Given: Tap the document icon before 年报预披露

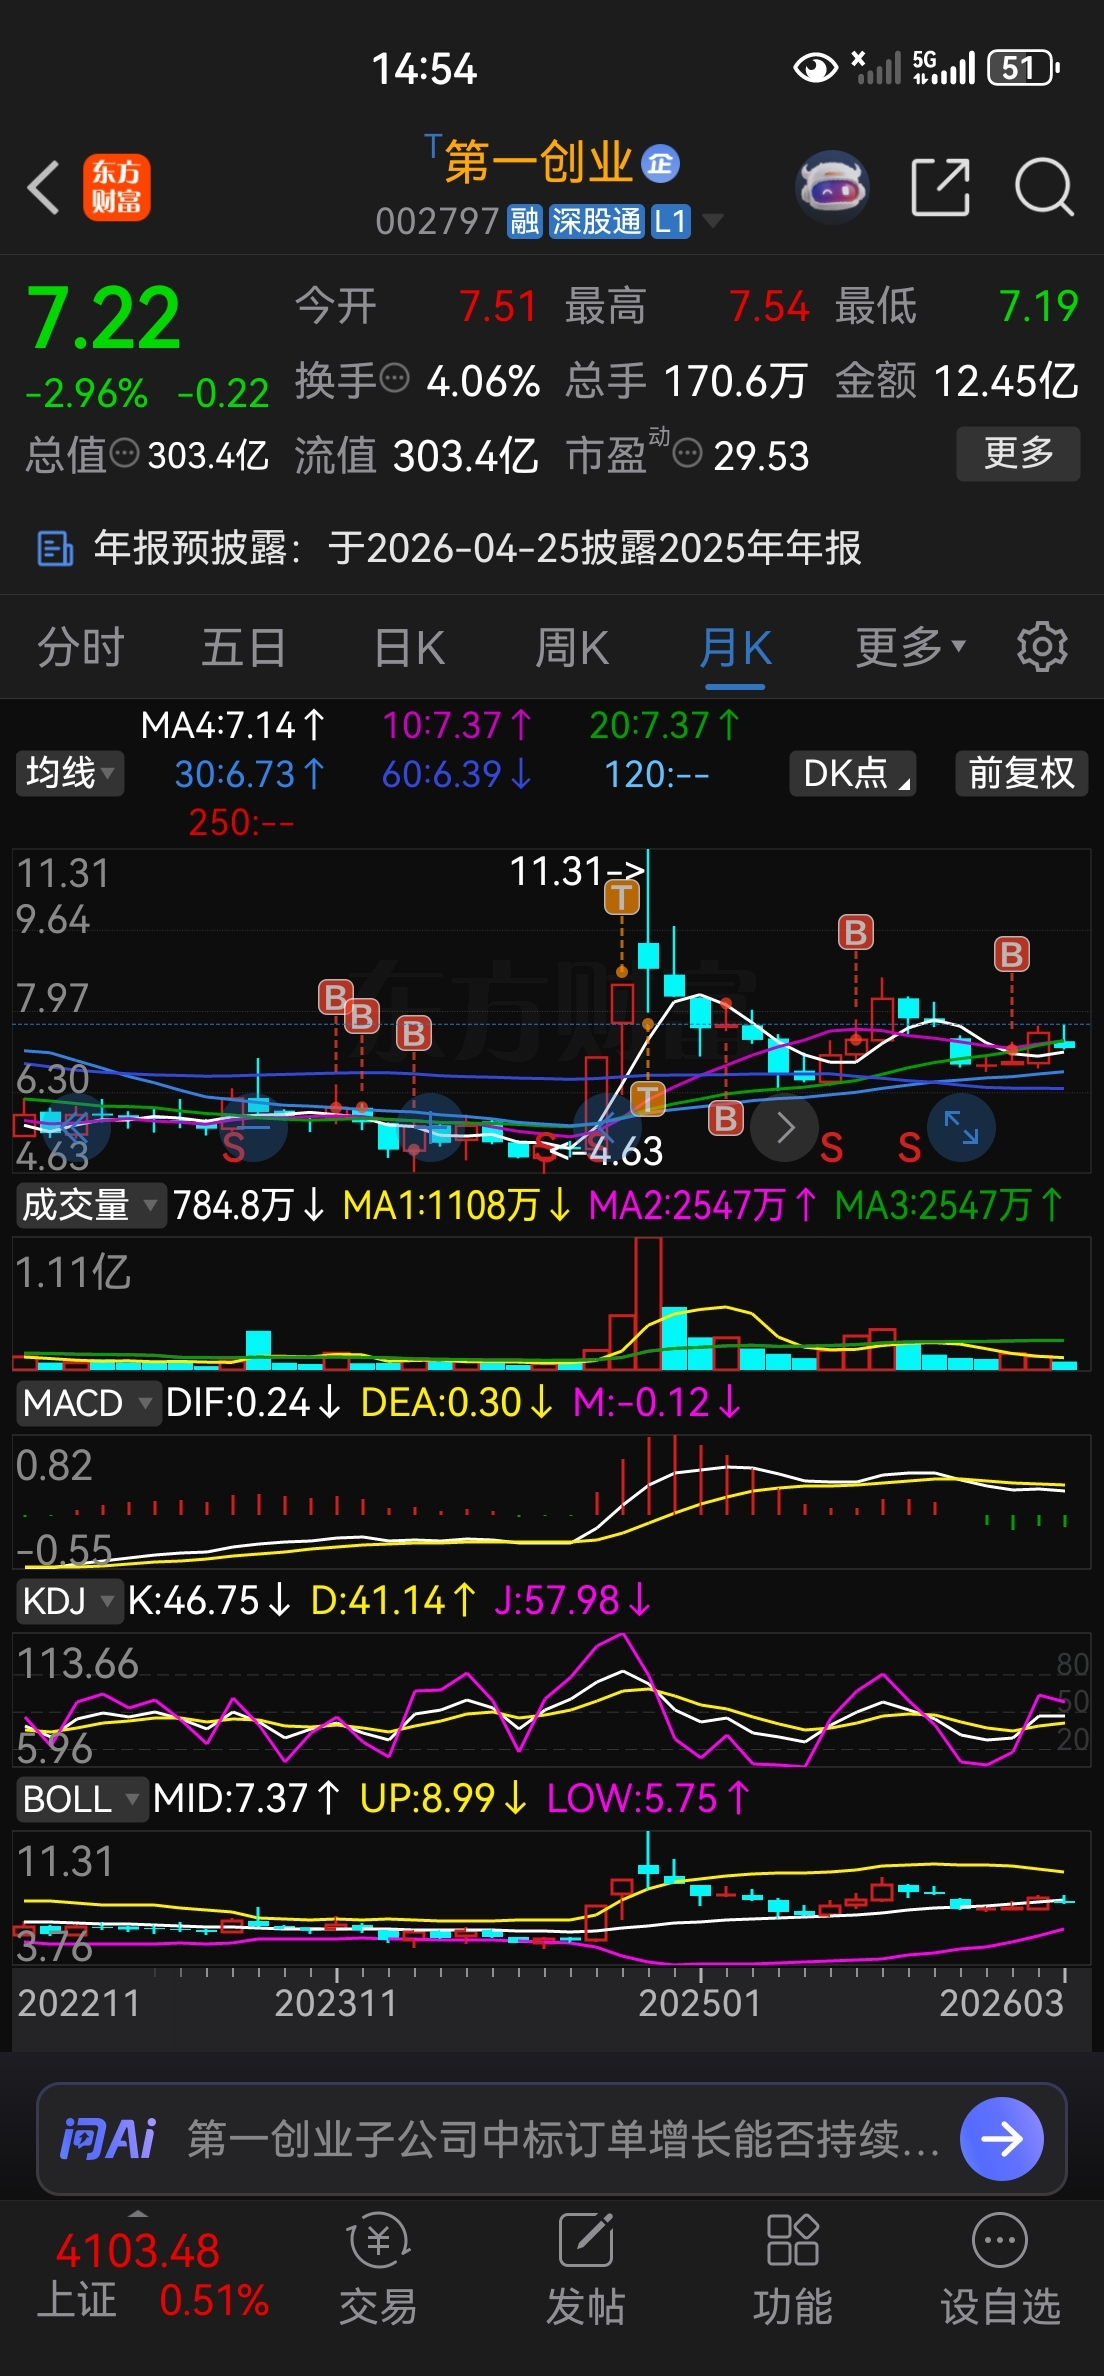Looking at the screenshot, I should pyautogui.click(x=55, y=548).
